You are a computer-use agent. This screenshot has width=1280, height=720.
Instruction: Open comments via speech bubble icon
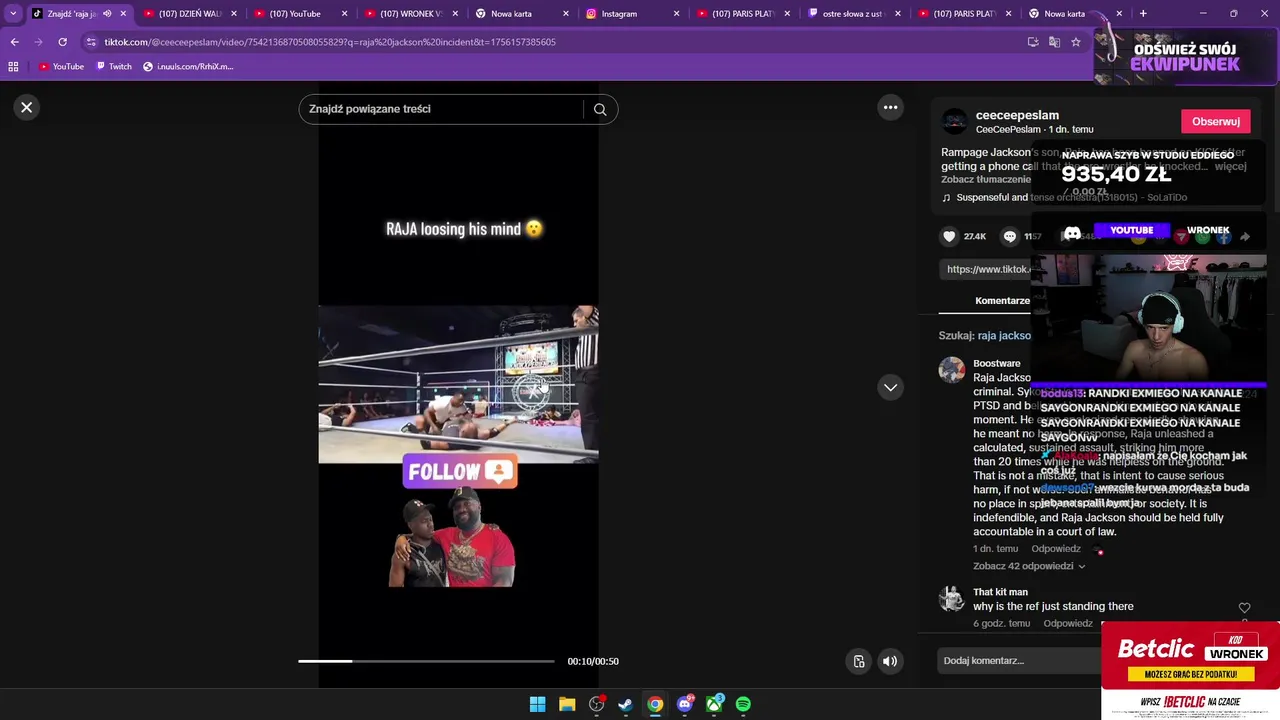pyautogui.click(x=1010, y=236)
